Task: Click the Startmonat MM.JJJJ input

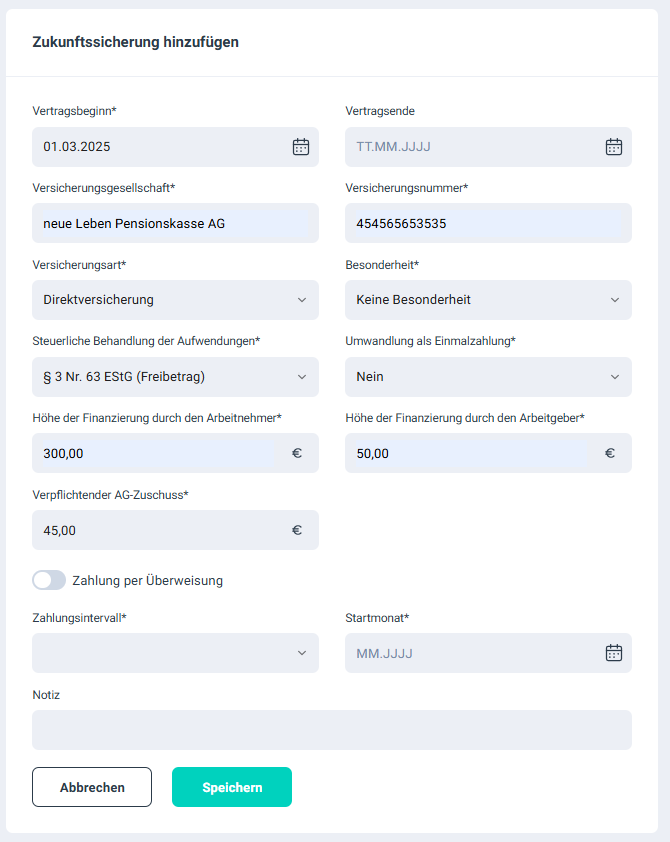Action: coord(470,653)
